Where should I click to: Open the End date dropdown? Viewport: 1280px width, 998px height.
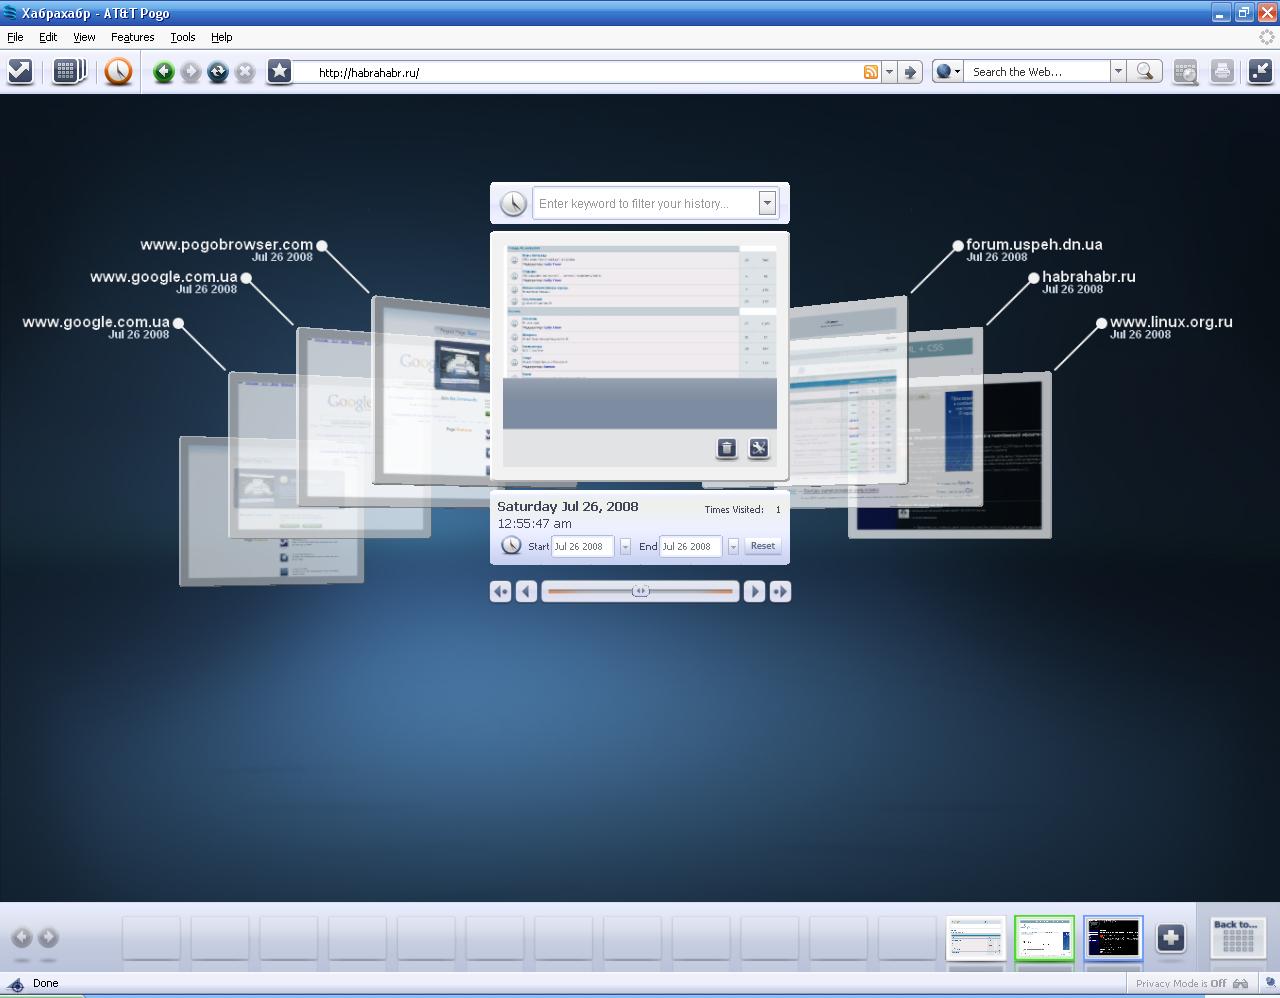[x=733, y=546]
